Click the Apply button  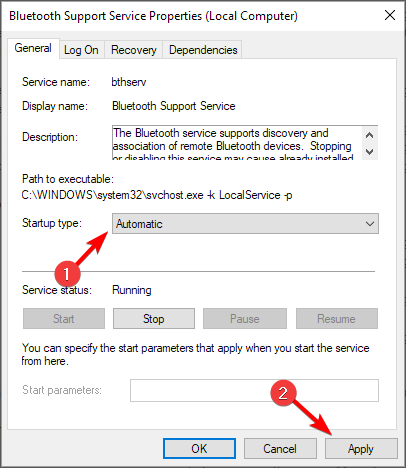pyautogui.click(x=361, y=449)
